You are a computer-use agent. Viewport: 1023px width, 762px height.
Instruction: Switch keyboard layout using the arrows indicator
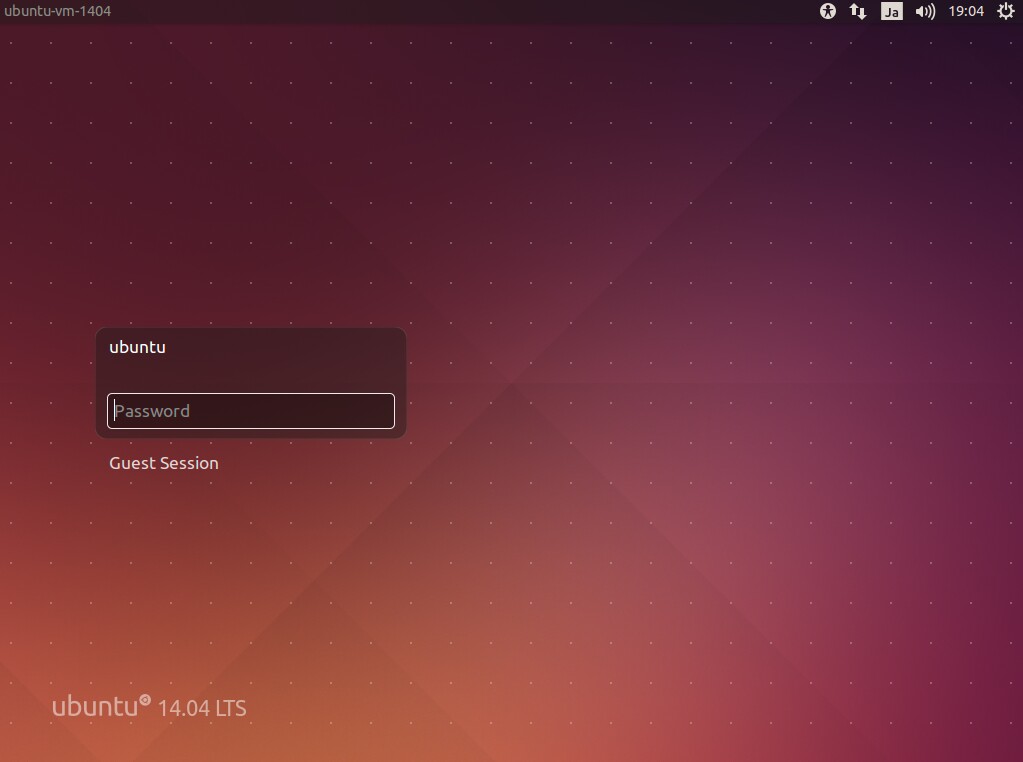tap(857, 11)
